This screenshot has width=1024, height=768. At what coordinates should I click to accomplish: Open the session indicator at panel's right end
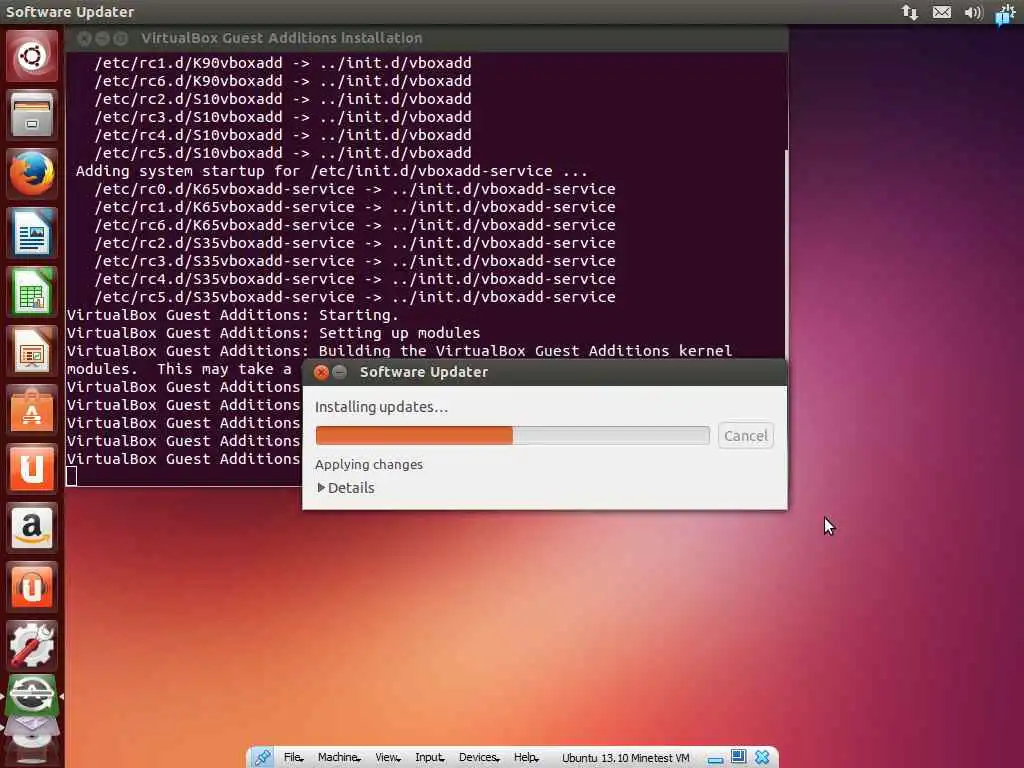coord(1005,12)
